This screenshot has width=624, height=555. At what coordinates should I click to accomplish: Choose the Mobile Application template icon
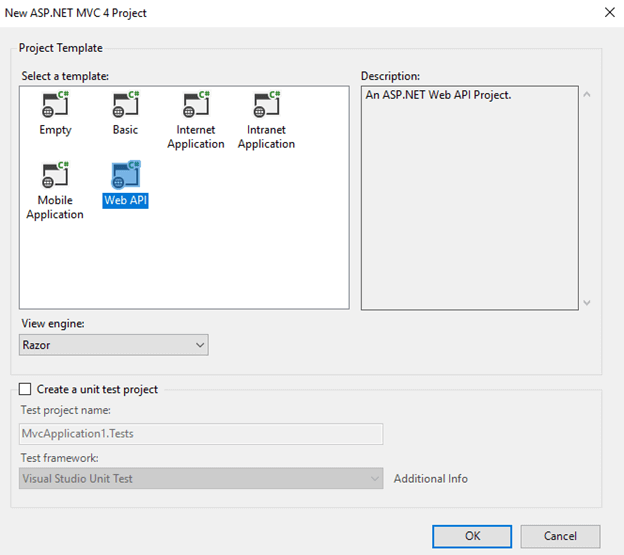55,176
